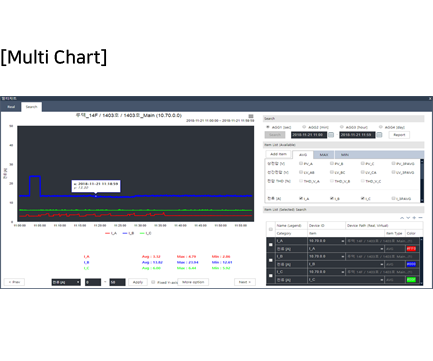Open the blue color swatch for I_B
The height and width of the screenshot is (361, 433).
point(411,264)
